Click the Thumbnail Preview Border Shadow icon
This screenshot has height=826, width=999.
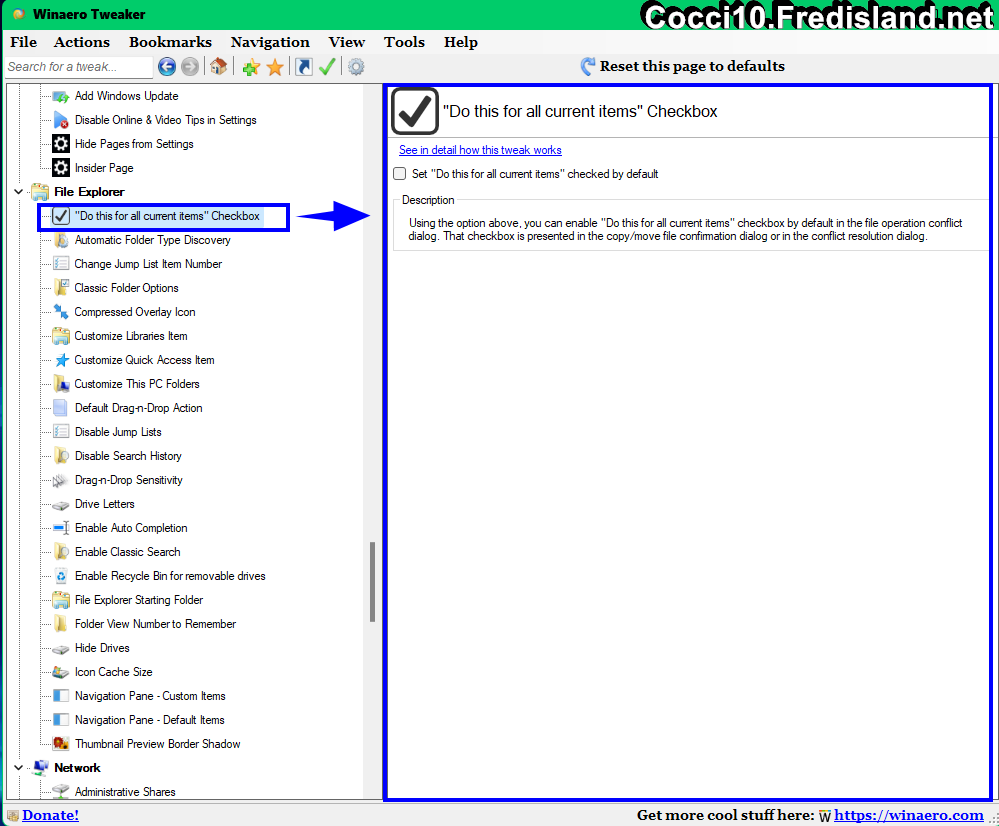click(61, 744)
